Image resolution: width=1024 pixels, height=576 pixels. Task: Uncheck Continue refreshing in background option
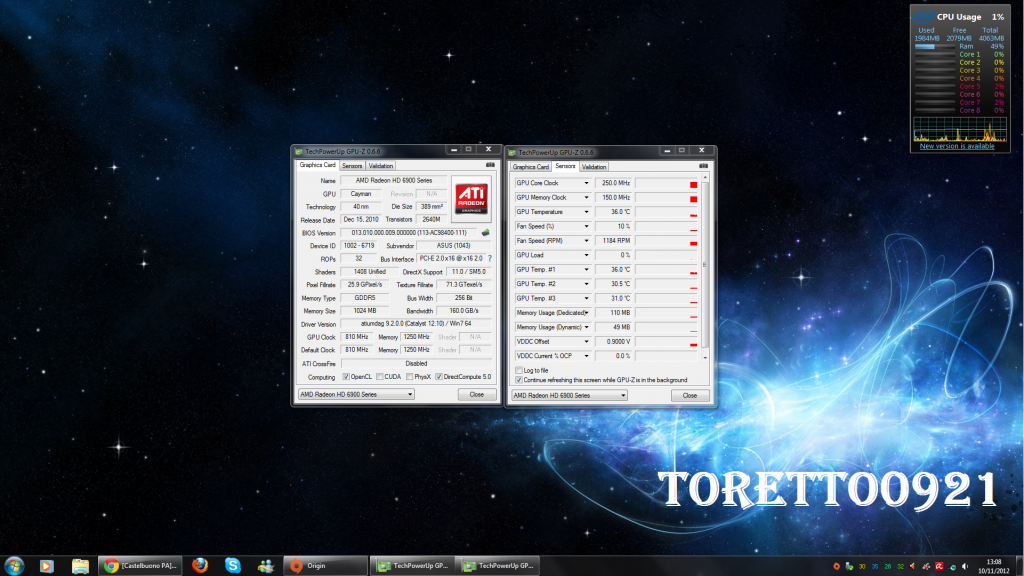518,380
